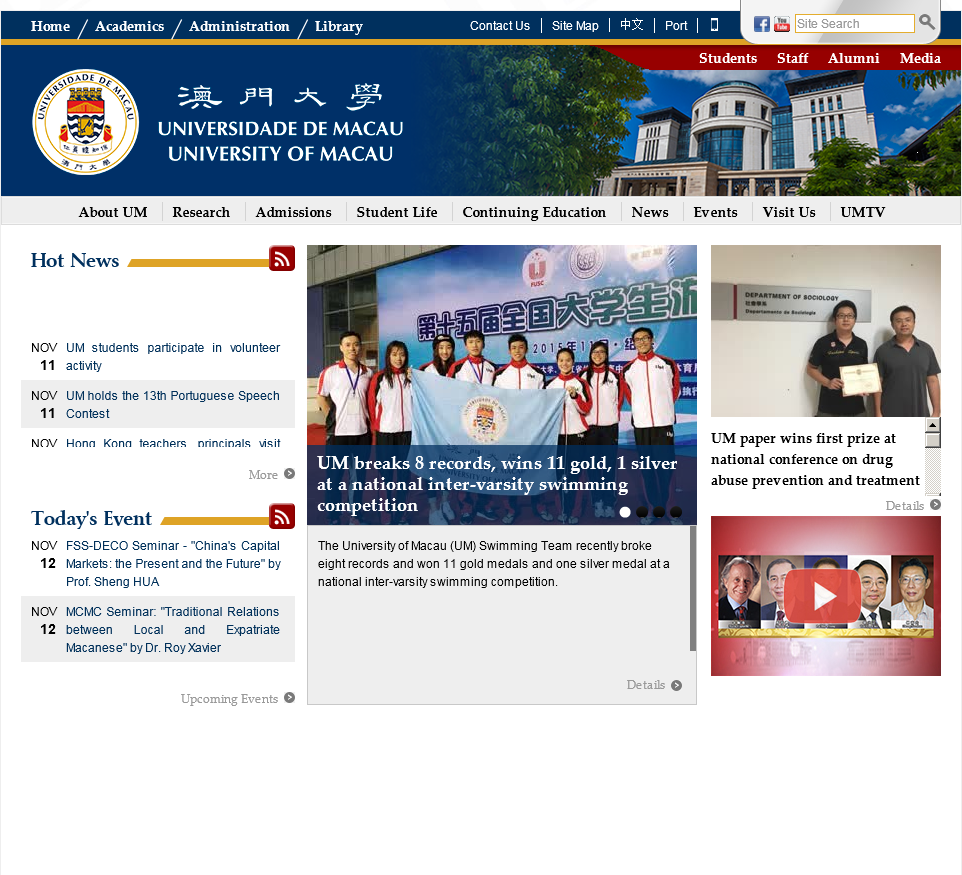The image size is (962, 875).
Task: Open the UMTV menu
Action: coord(863,212)
